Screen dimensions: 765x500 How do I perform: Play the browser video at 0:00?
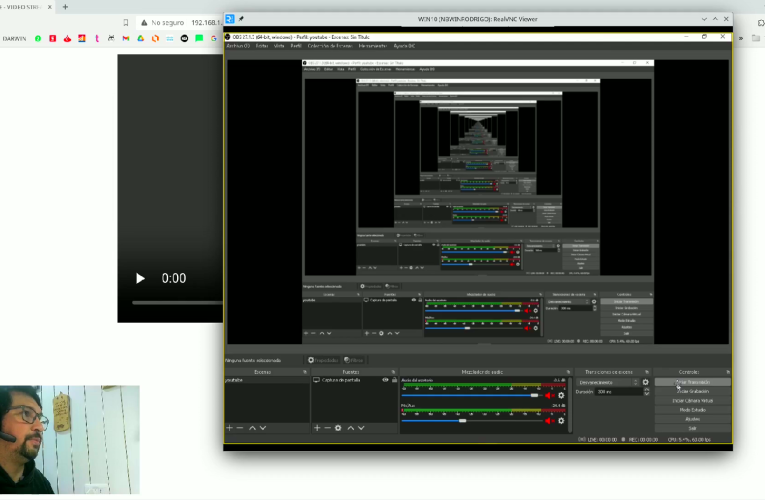tap(140, 279)
